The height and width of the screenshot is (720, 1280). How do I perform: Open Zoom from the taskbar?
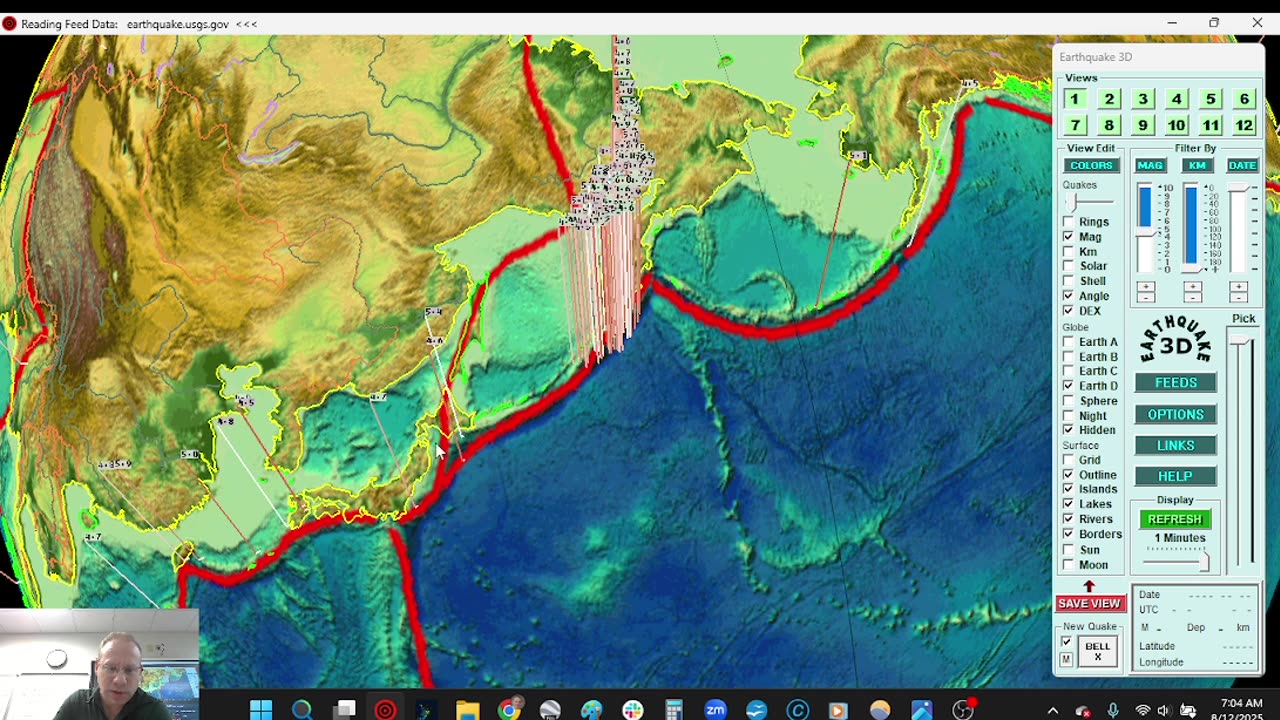tap(715, 710)
